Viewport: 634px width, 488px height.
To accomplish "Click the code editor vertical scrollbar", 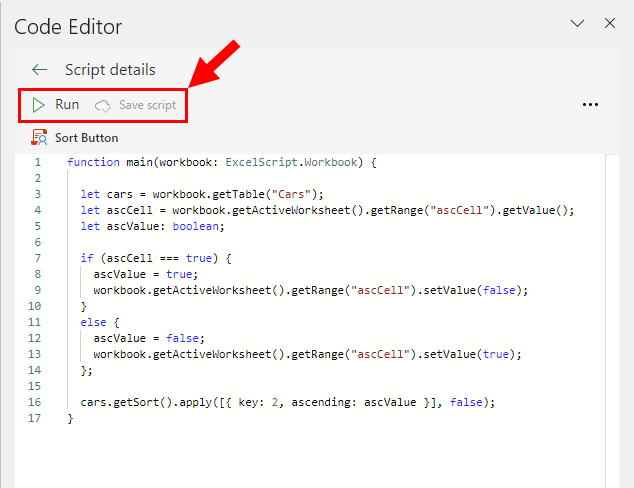I will tap(612, 321).
